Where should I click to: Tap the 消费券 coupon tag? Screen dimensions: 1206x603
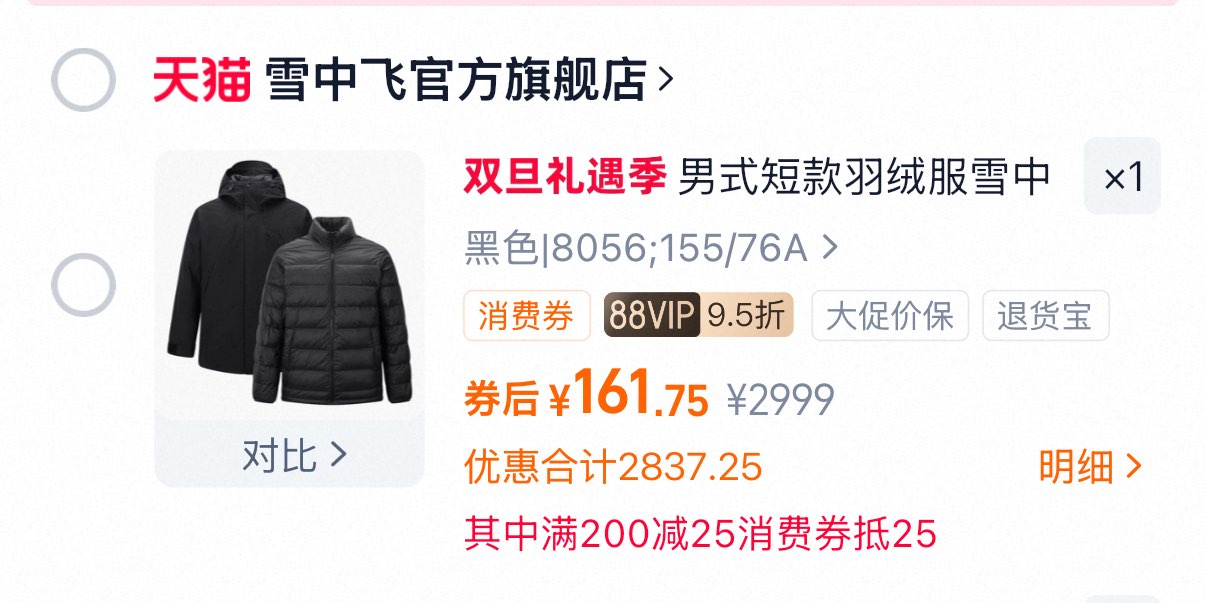pos(526,316)
